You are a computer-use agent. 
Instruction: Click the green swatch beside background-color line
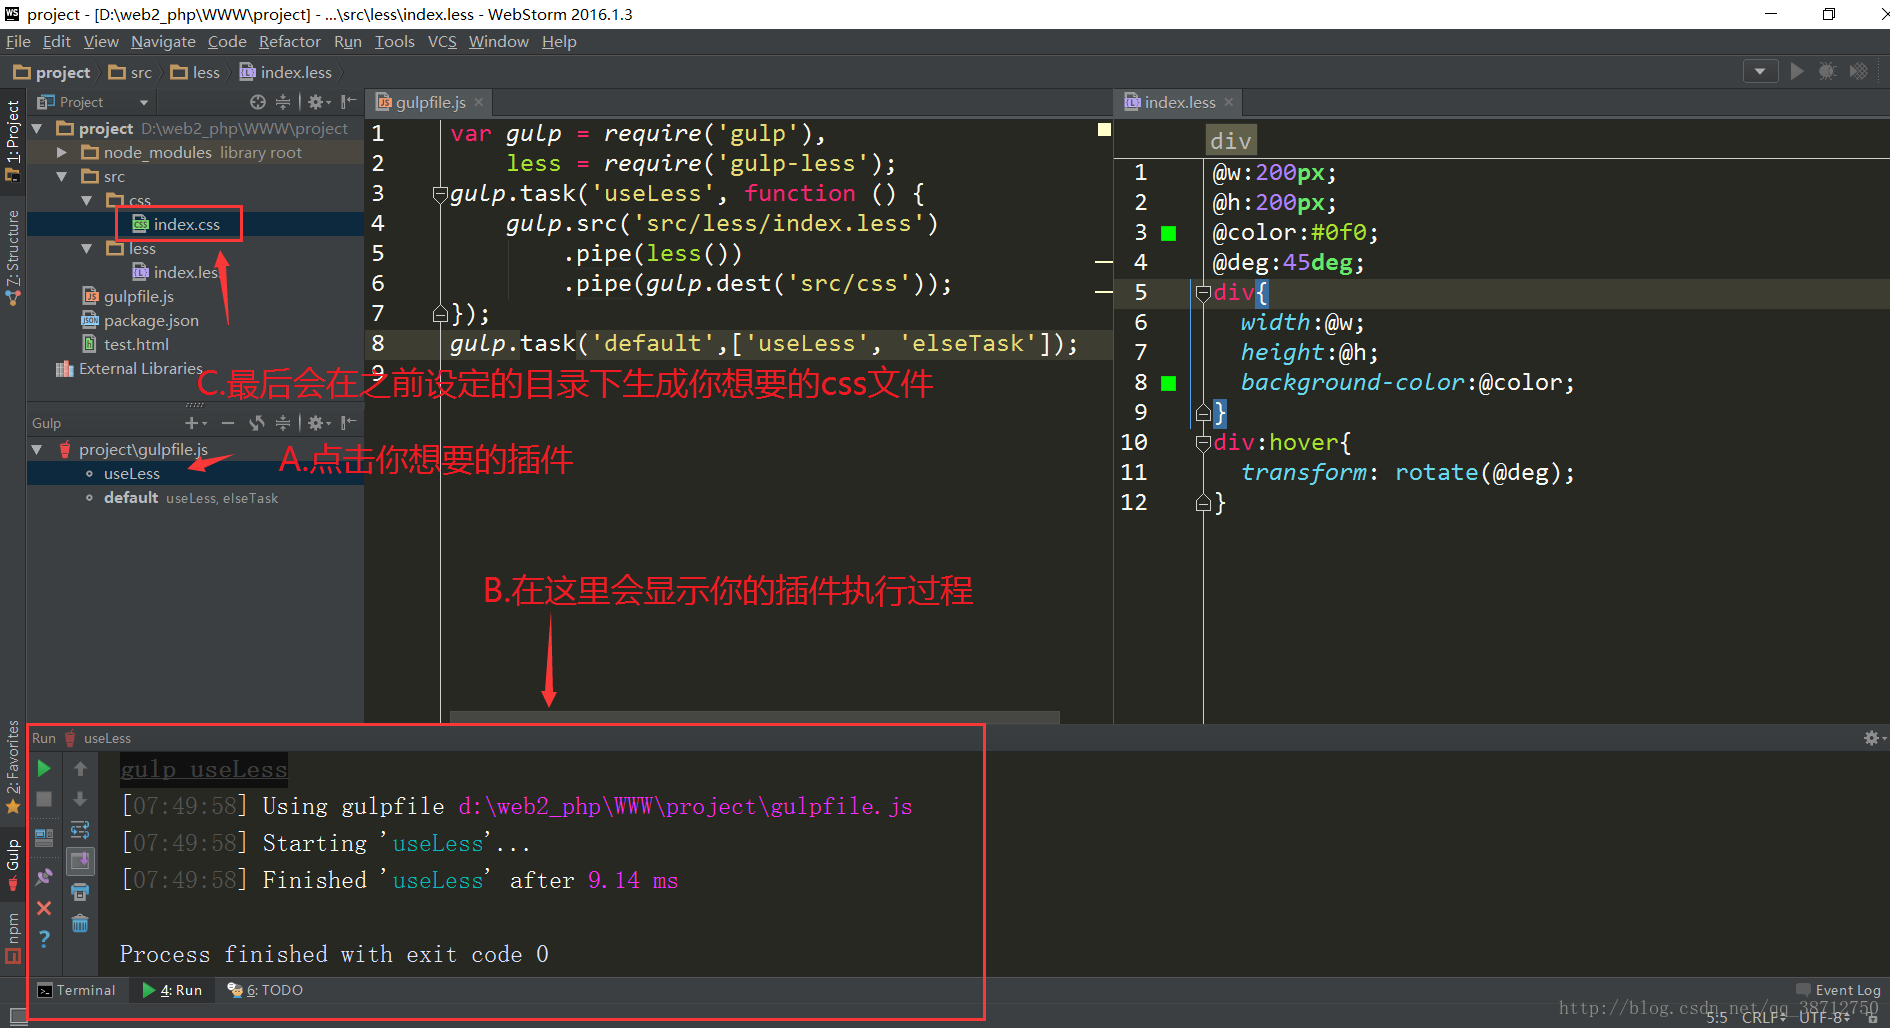(1168, 383)
